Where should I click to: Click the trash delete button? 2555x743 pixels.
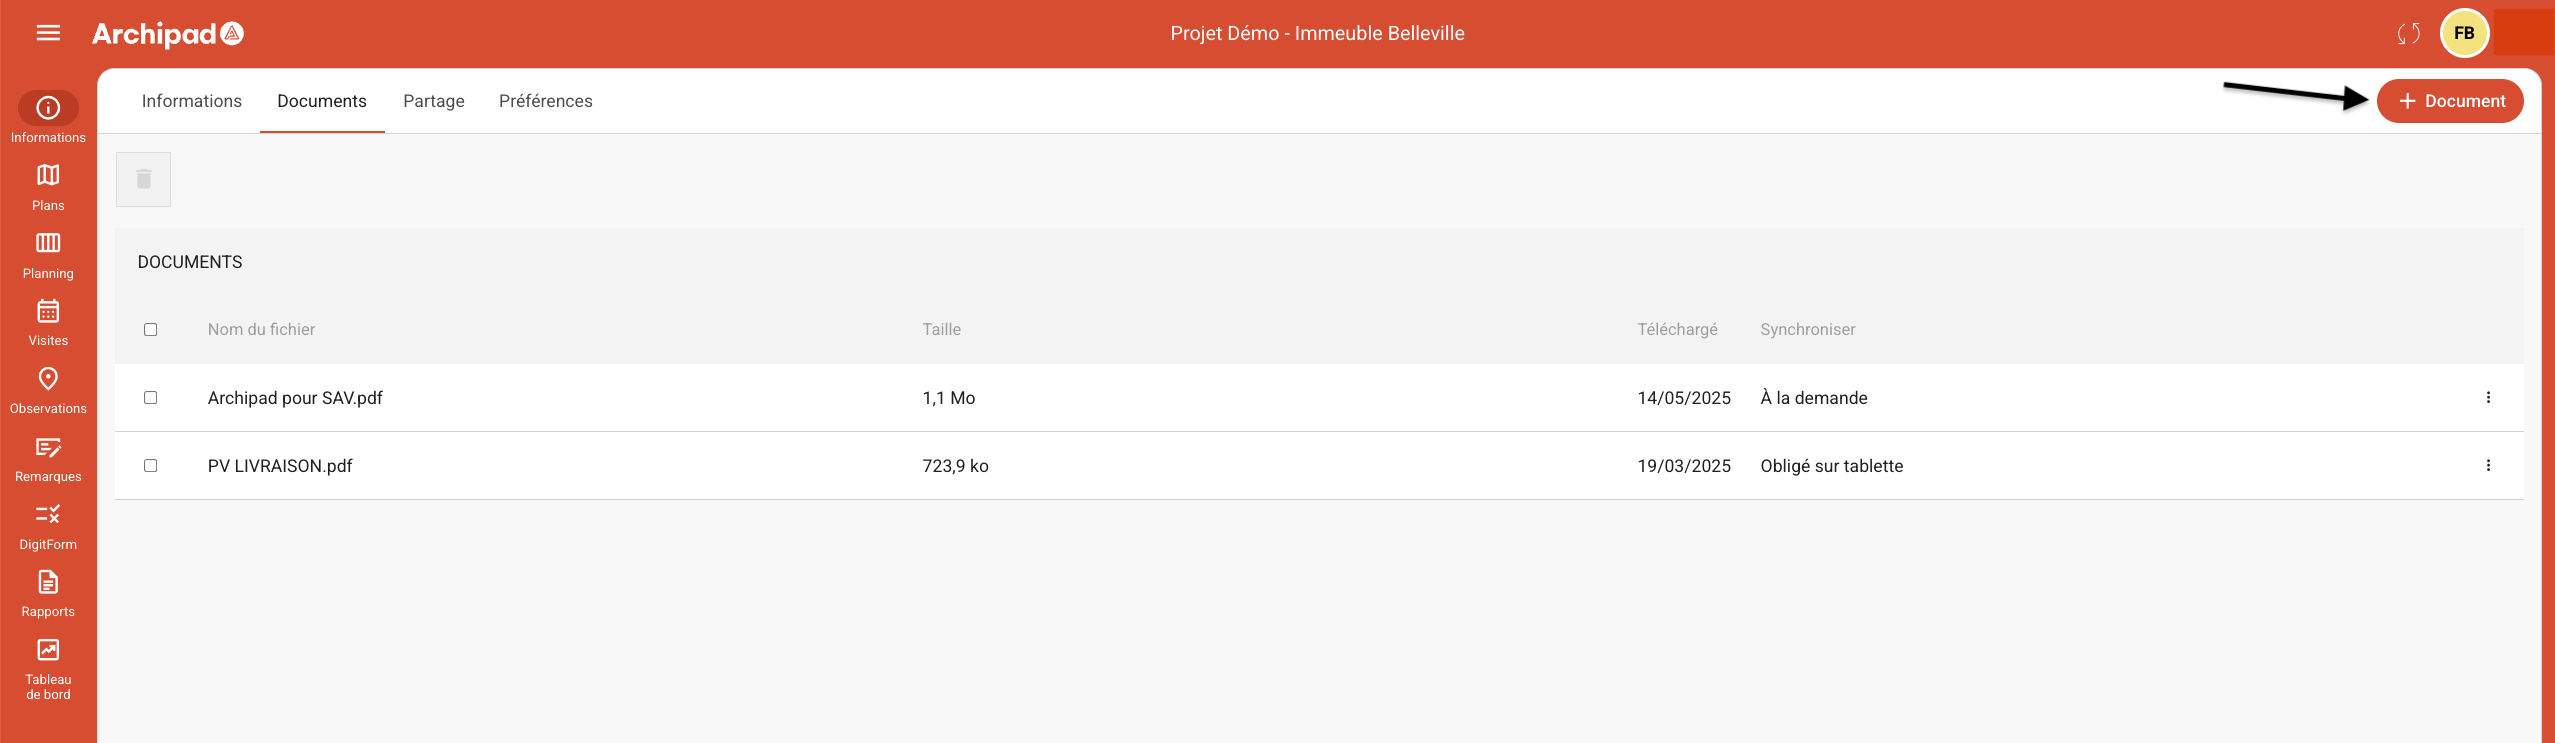[144, 179]
